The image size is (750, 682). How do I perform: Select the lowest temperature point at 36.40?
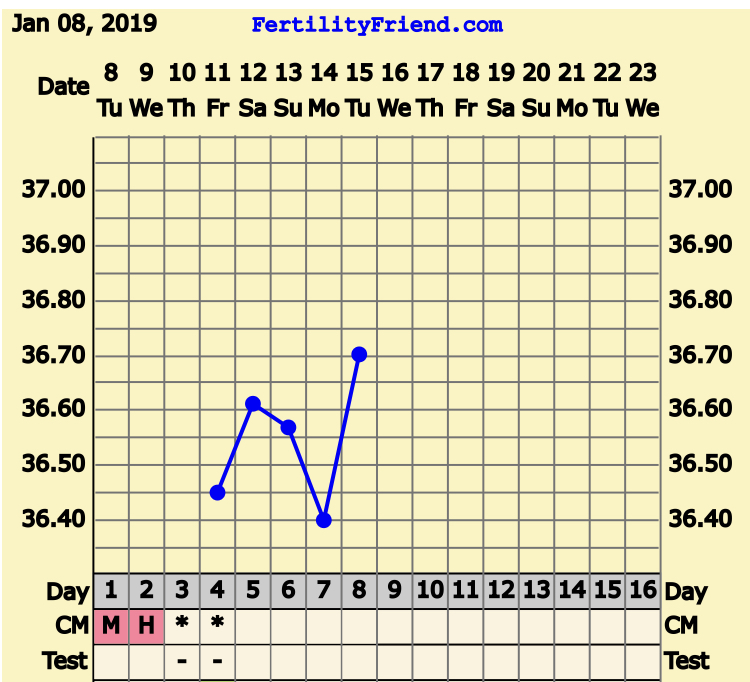click(x=323, y=520)
